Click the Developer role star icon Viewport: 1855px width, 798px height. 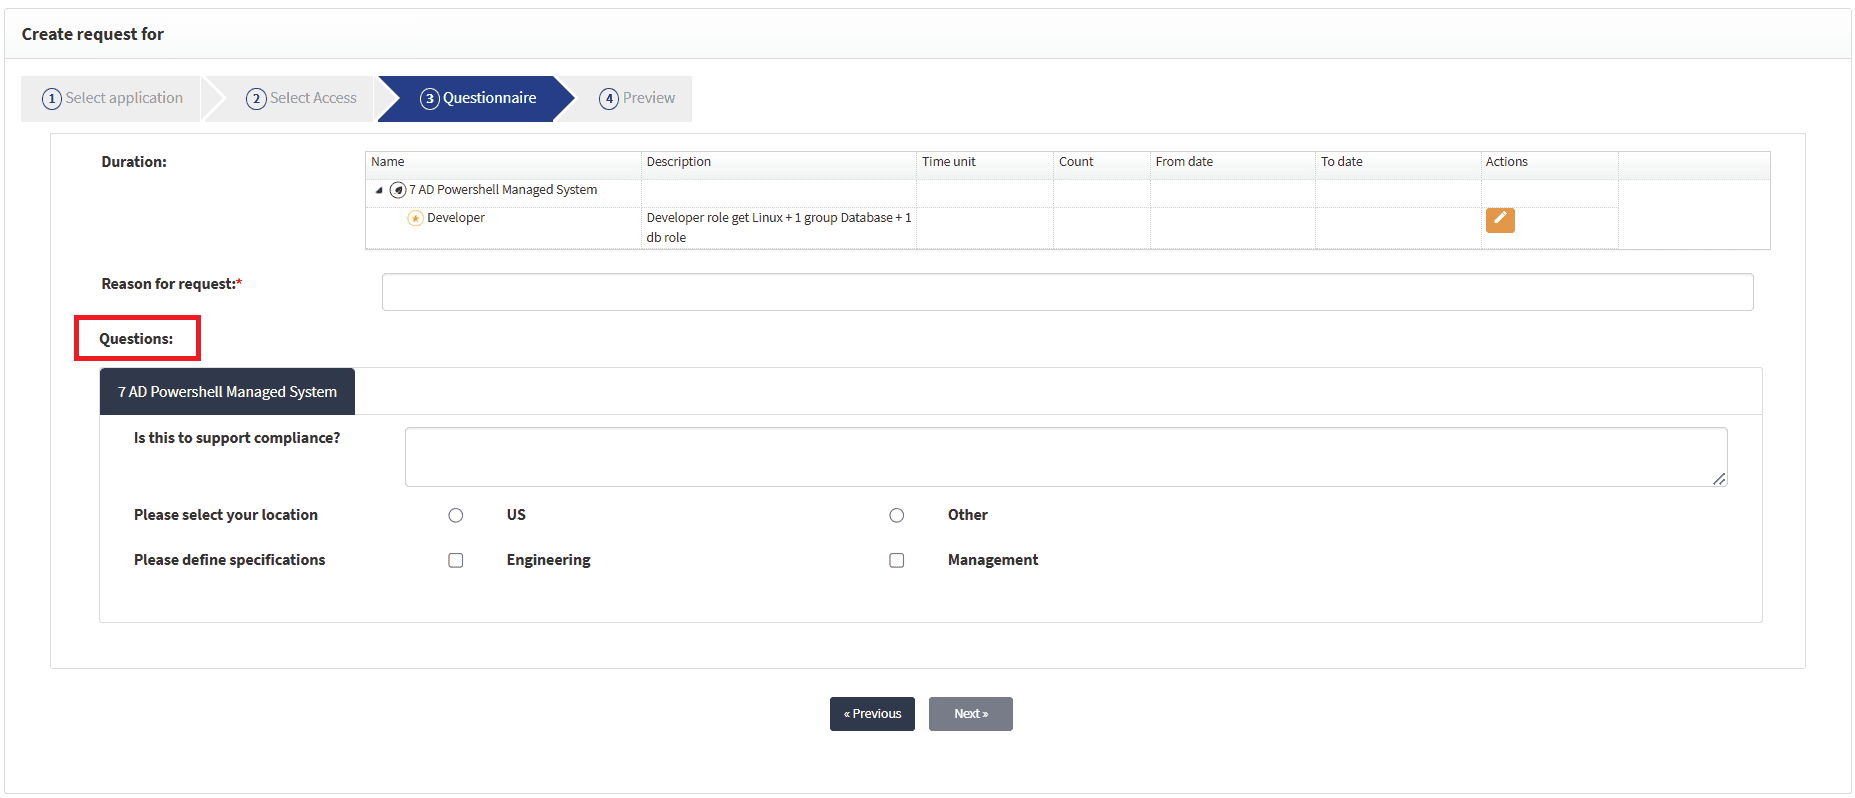click(415, 218)
